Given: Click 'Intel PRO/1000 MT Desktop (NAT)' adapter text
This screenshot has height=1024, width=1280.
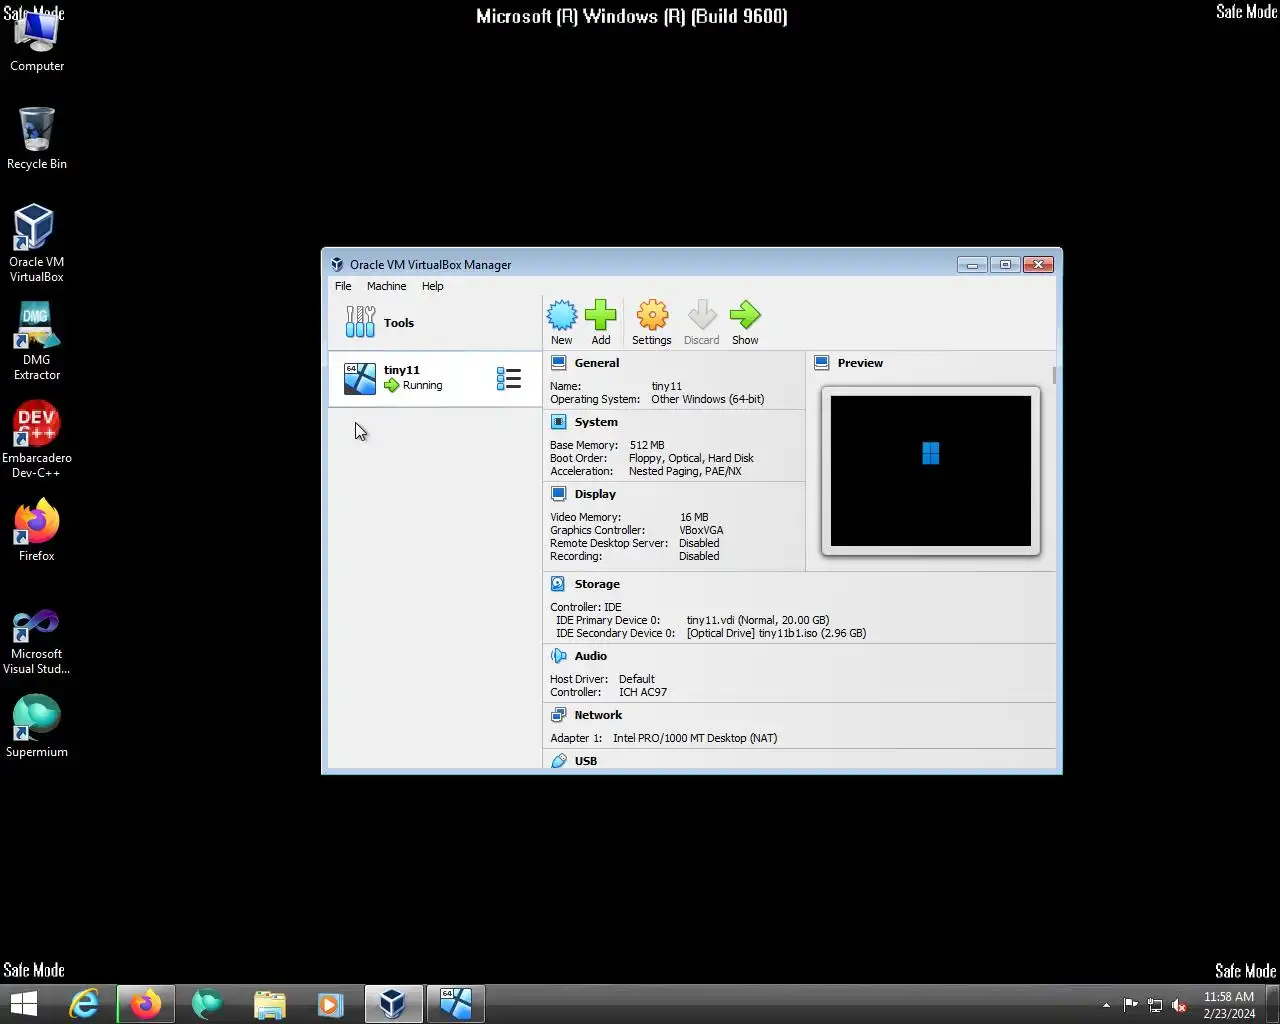Looking at the screenshot, I should click(x=695, y=738).
